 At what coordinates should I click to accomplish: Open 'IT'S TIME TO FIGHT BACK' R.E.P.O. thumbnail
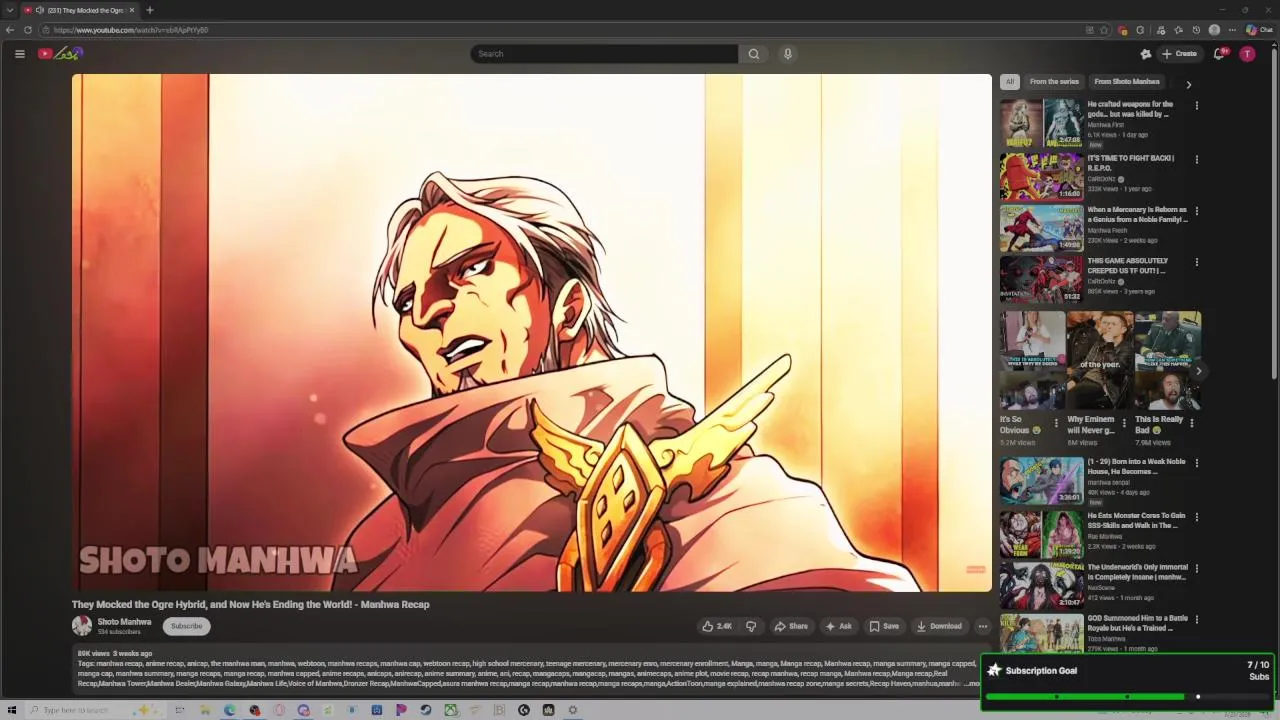[1041, 175]
